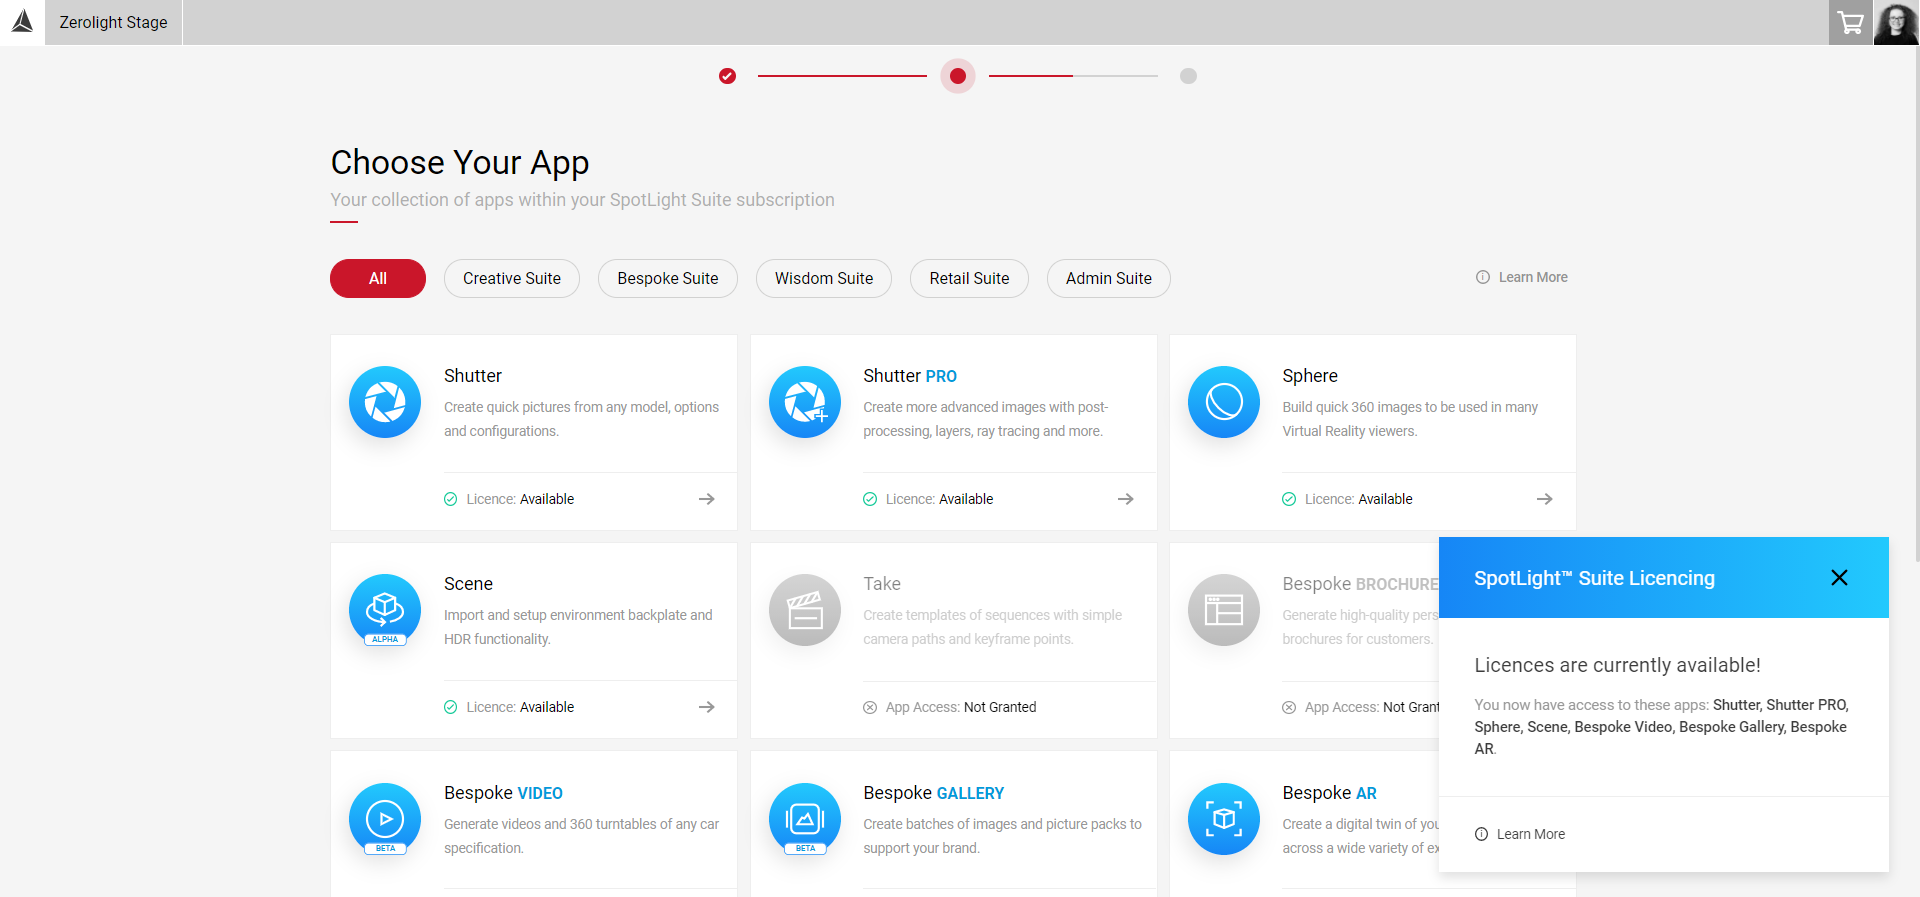1920x897 pixels.
Task: Click Shutter licence available check icon
Action: pyautogui.click(x=451, y=499)
